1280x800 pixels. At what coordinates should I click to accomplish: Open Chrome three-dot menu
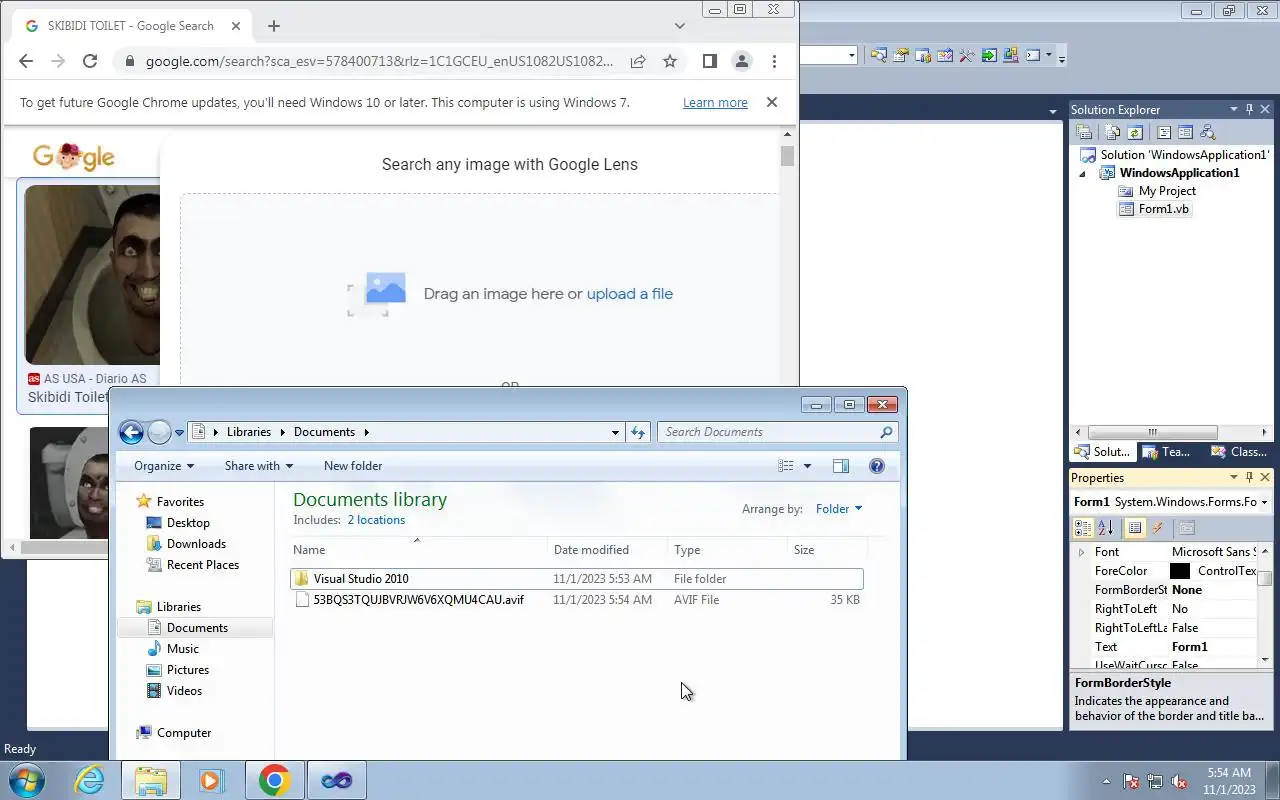(x=774, y=61)
